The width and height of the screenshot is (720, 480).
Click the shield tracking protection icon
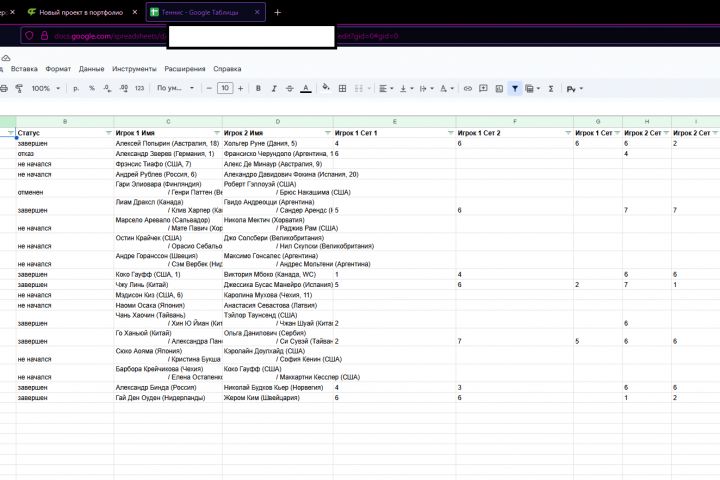(29, 35)
